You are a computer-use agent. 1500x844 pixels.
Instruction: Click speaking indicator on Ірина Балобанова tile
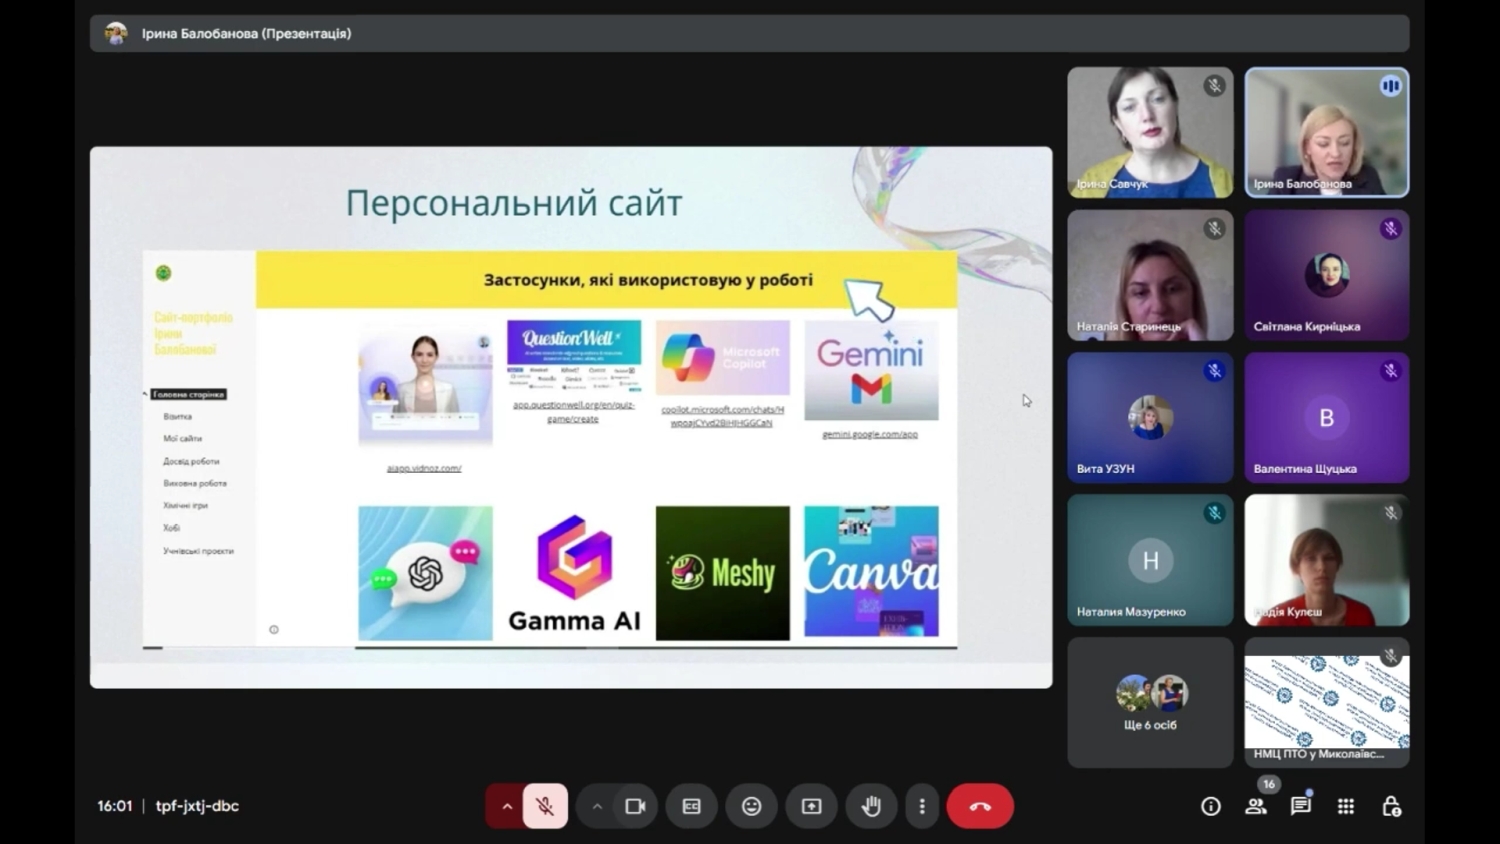[x=1391, y=86]
